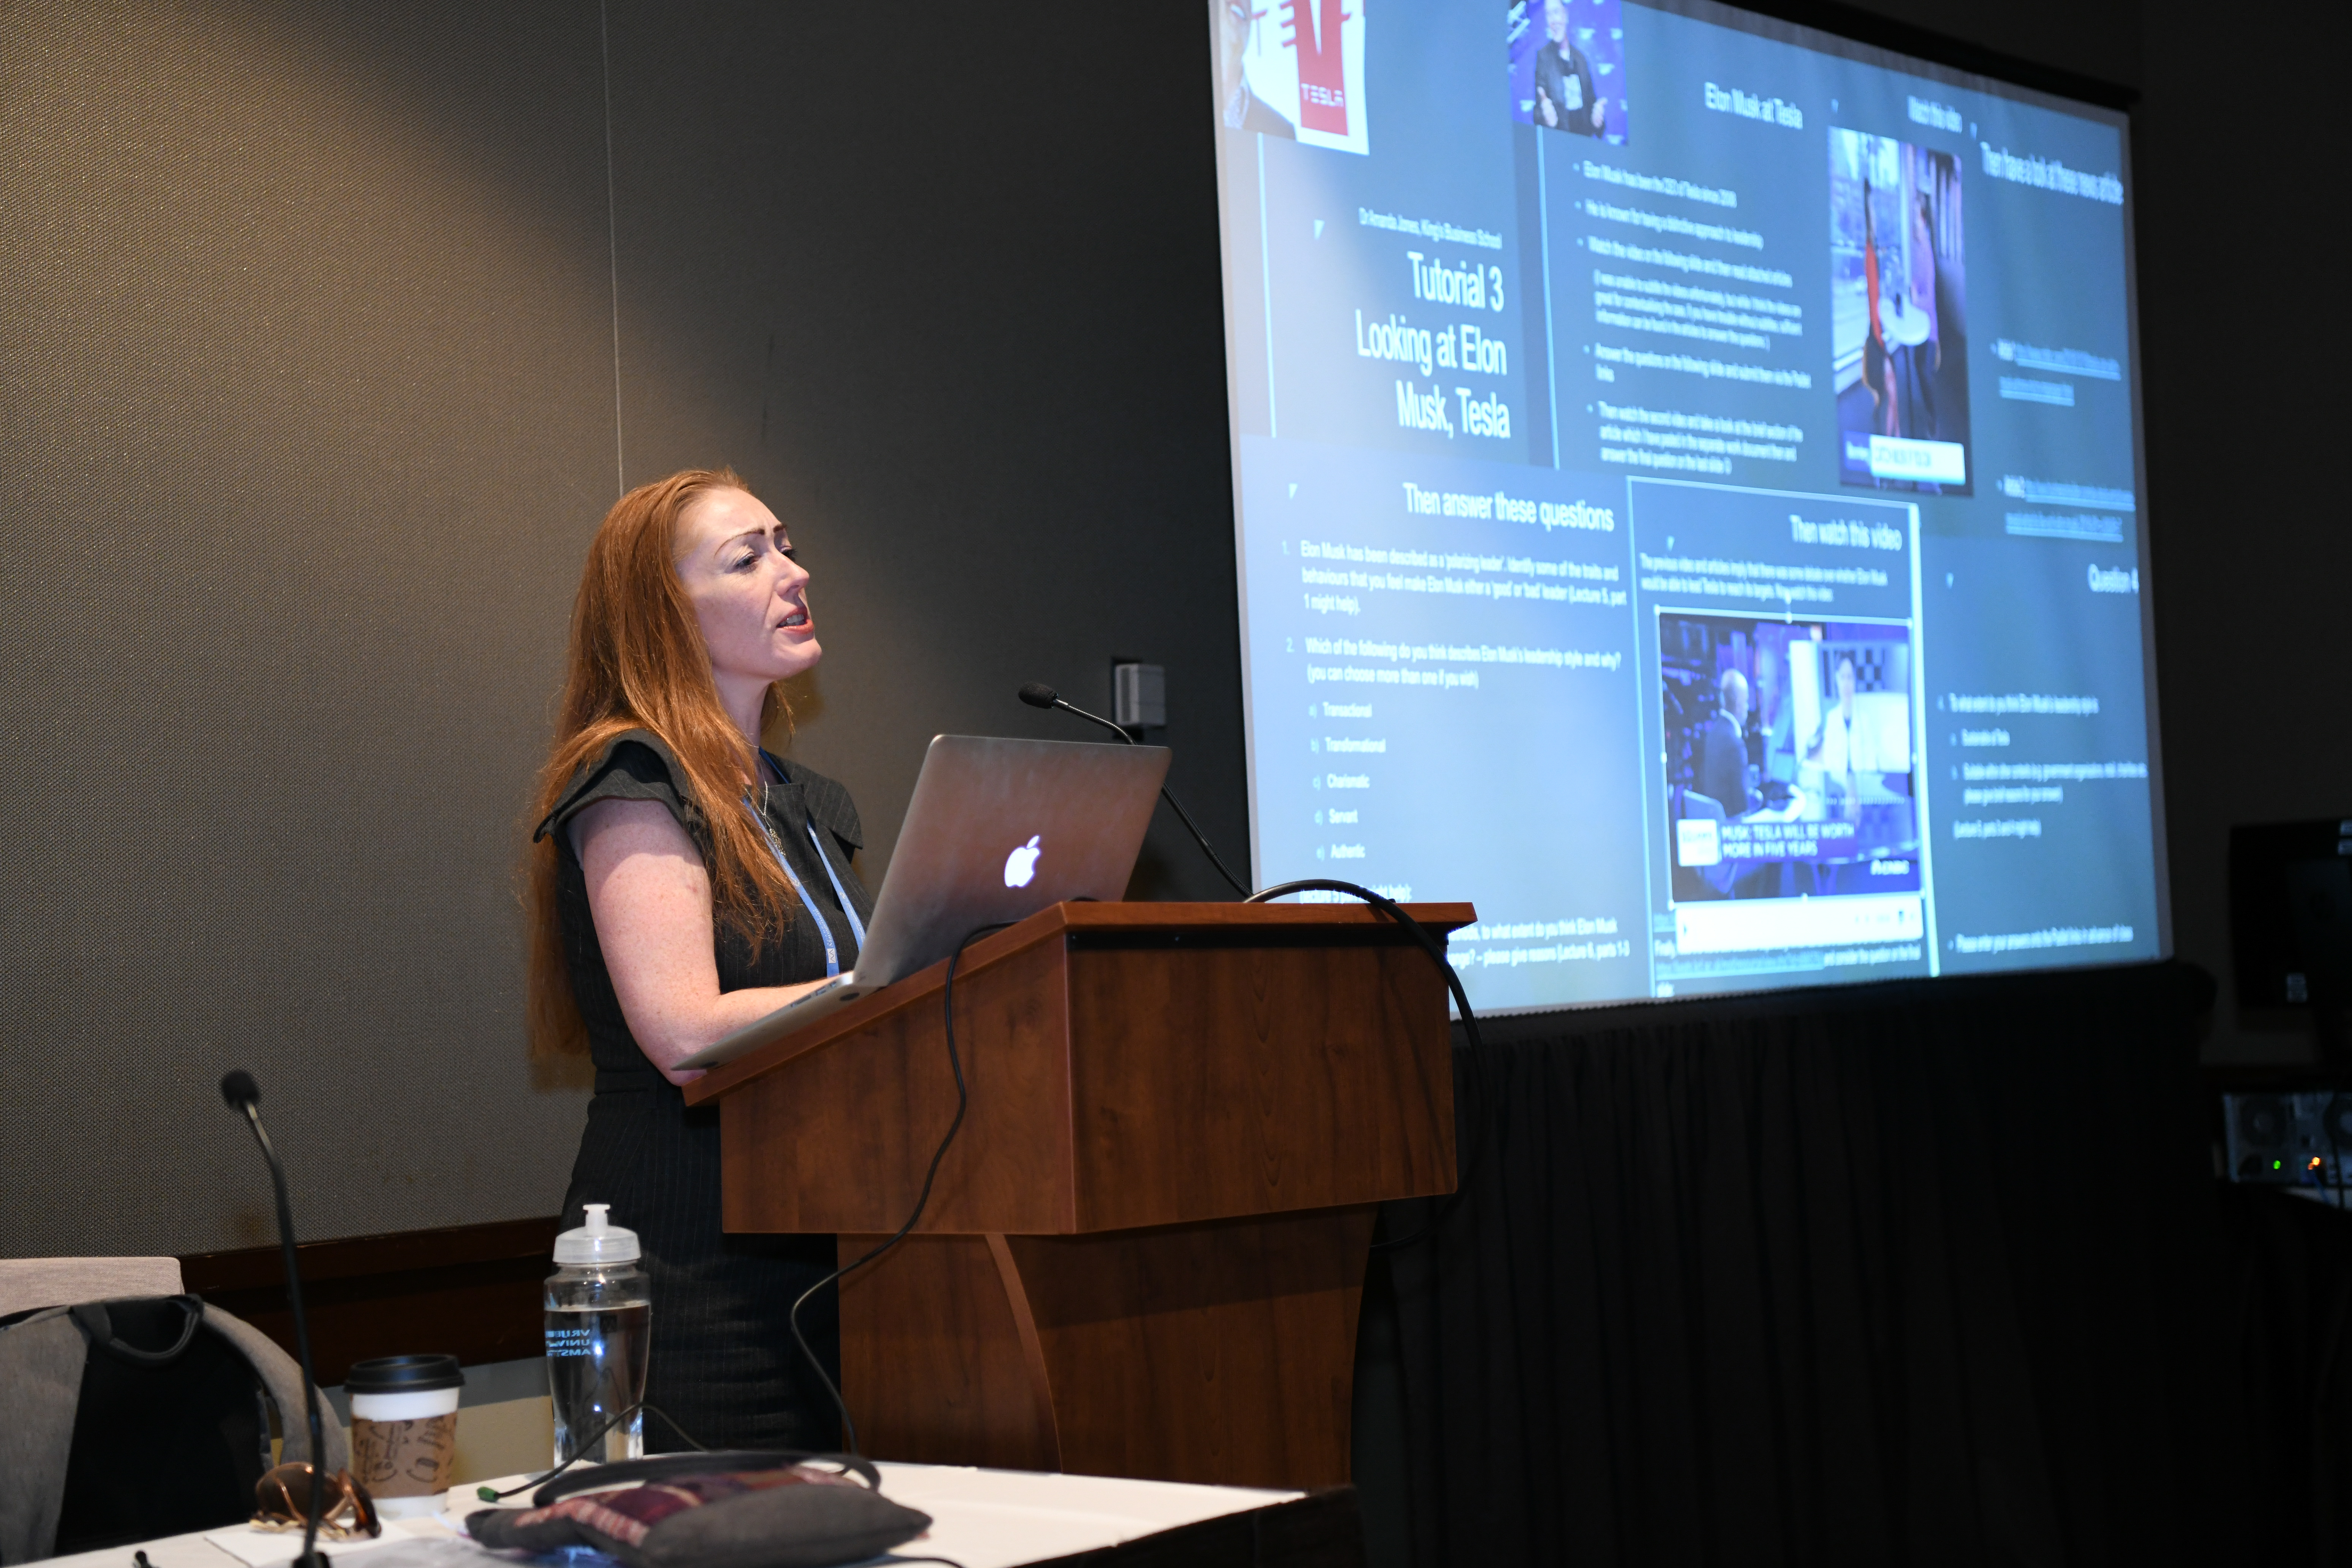The image size is (2352, 1568).
Task: Click the option 'Transformational' in question 2
Action: (1354, 745)
